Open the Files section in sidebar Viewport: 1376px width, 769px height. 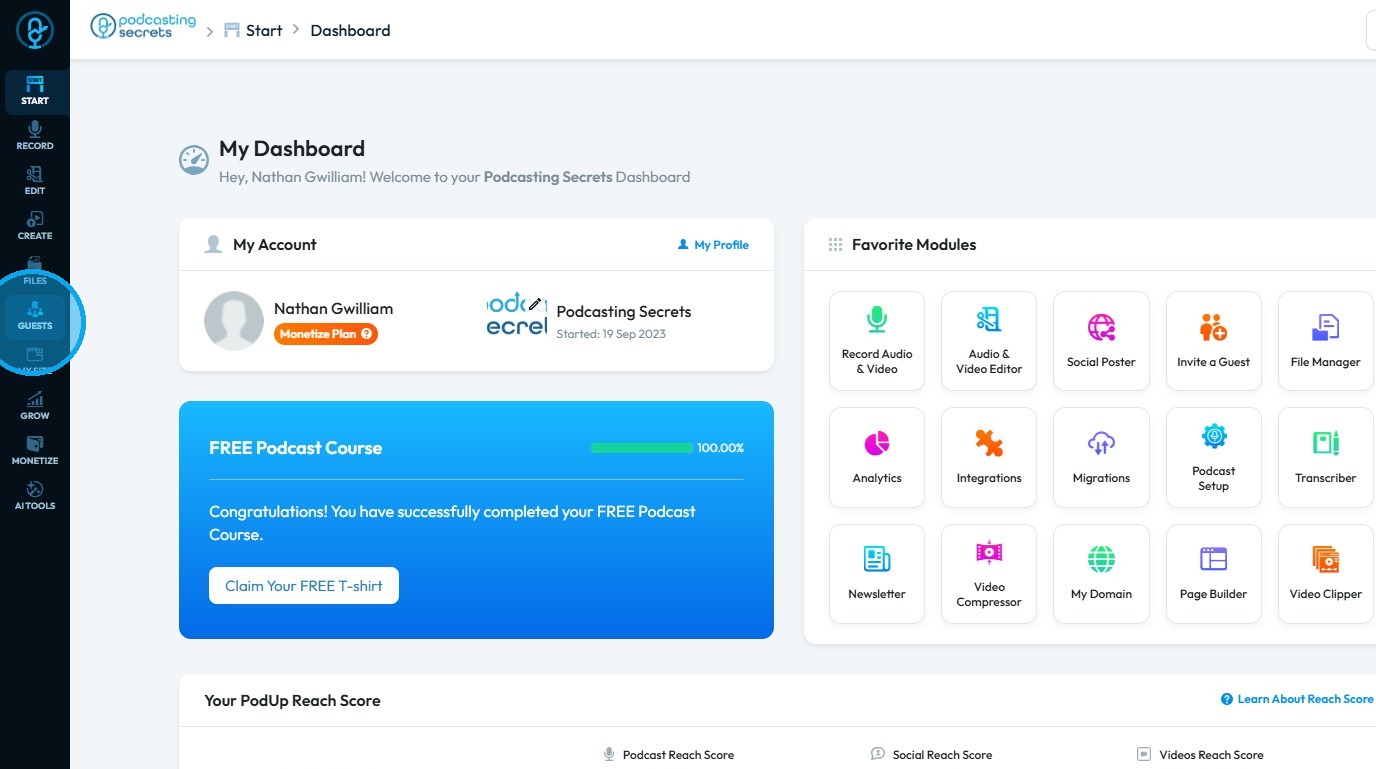point(35,271)
